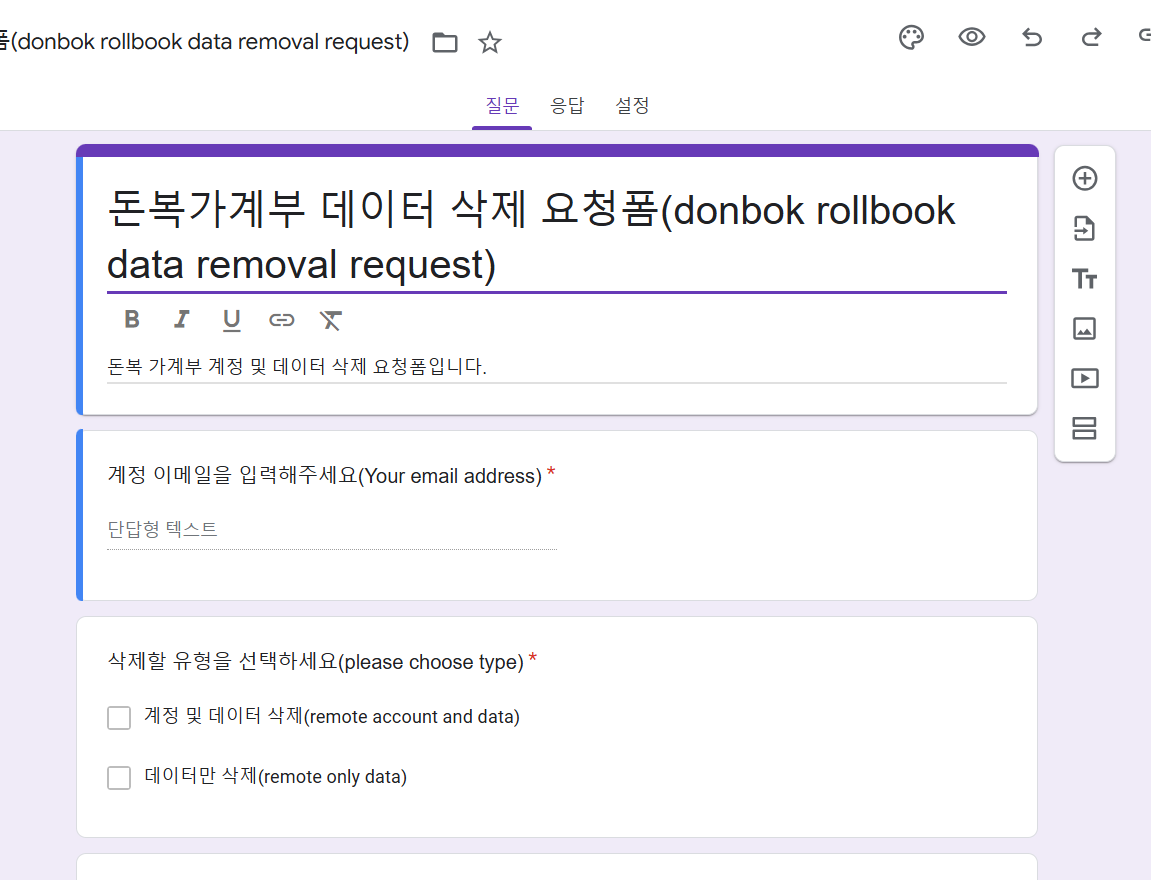Move form to folder icon
This screenshot has height=880, width=1151.
[445, 43]
